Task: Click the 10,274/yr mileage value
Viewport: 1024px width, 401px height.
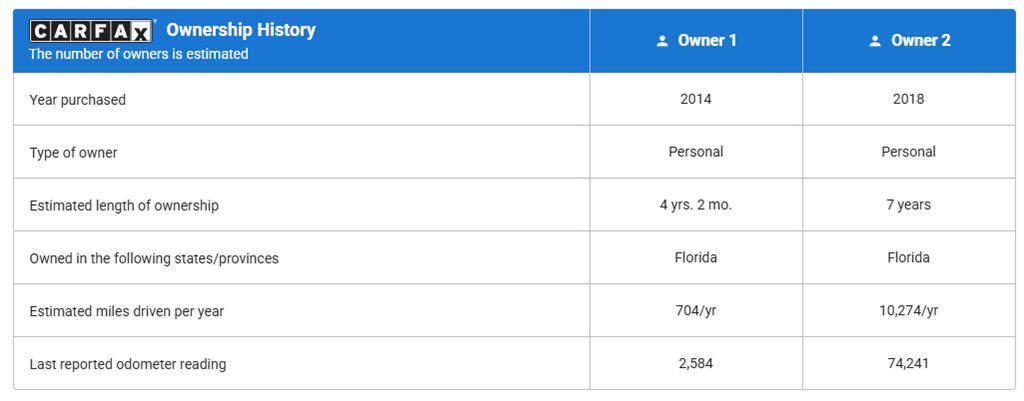Action: tap(908, 311)
